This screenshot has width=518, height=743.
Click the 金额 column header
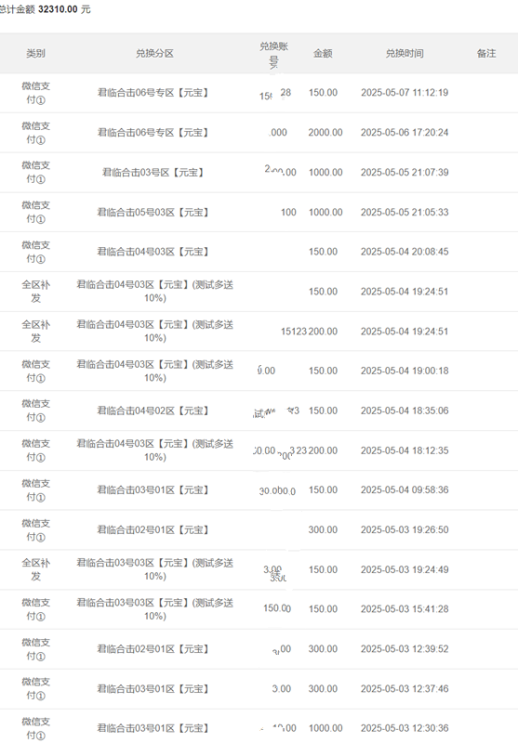pos(323,53)
